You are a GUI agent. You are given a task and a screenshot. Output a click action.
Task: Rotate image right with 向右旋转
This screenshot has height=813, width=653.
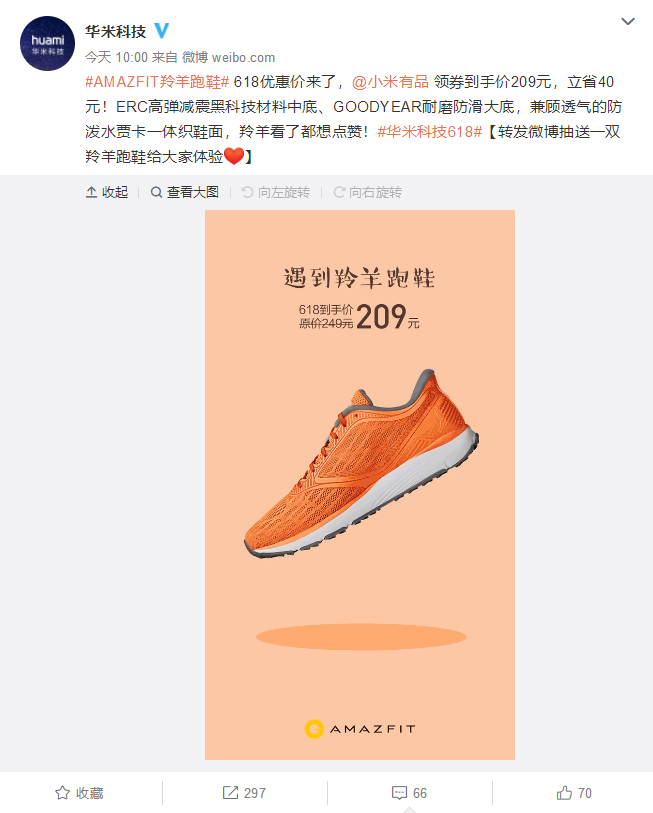coord(367,192)
